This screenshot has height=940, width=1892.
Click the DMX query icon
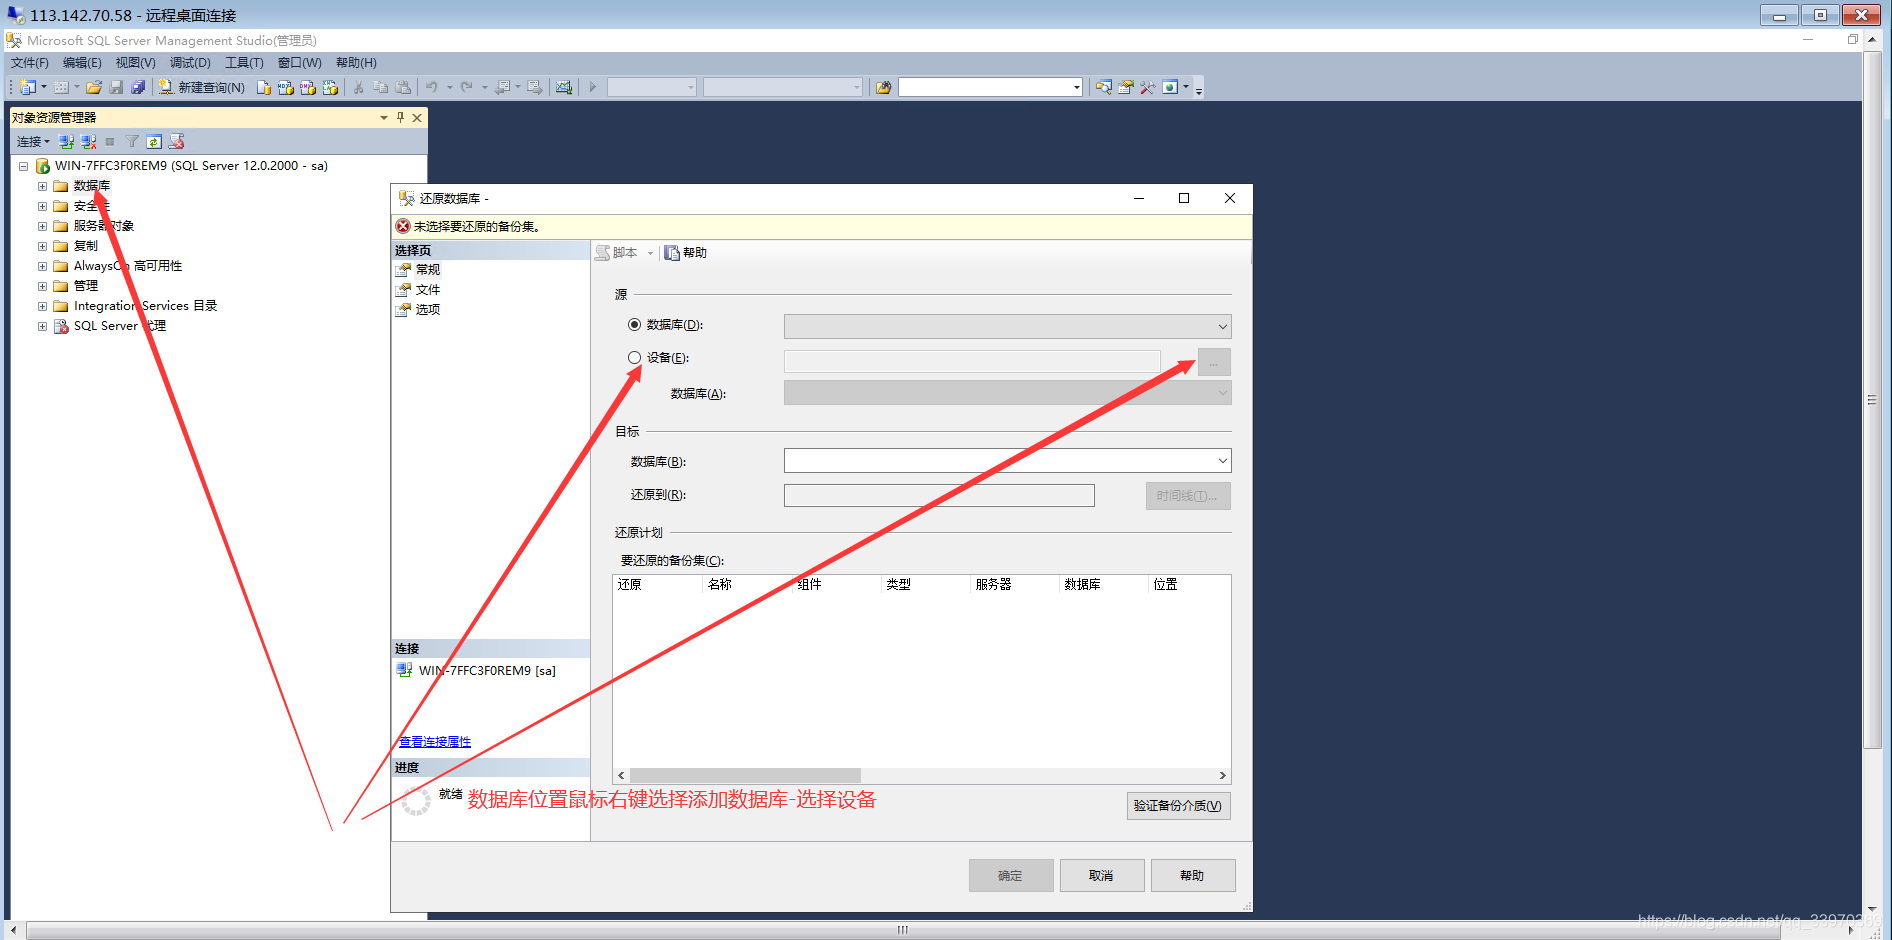pyautogui.click(x=308, y=87)
